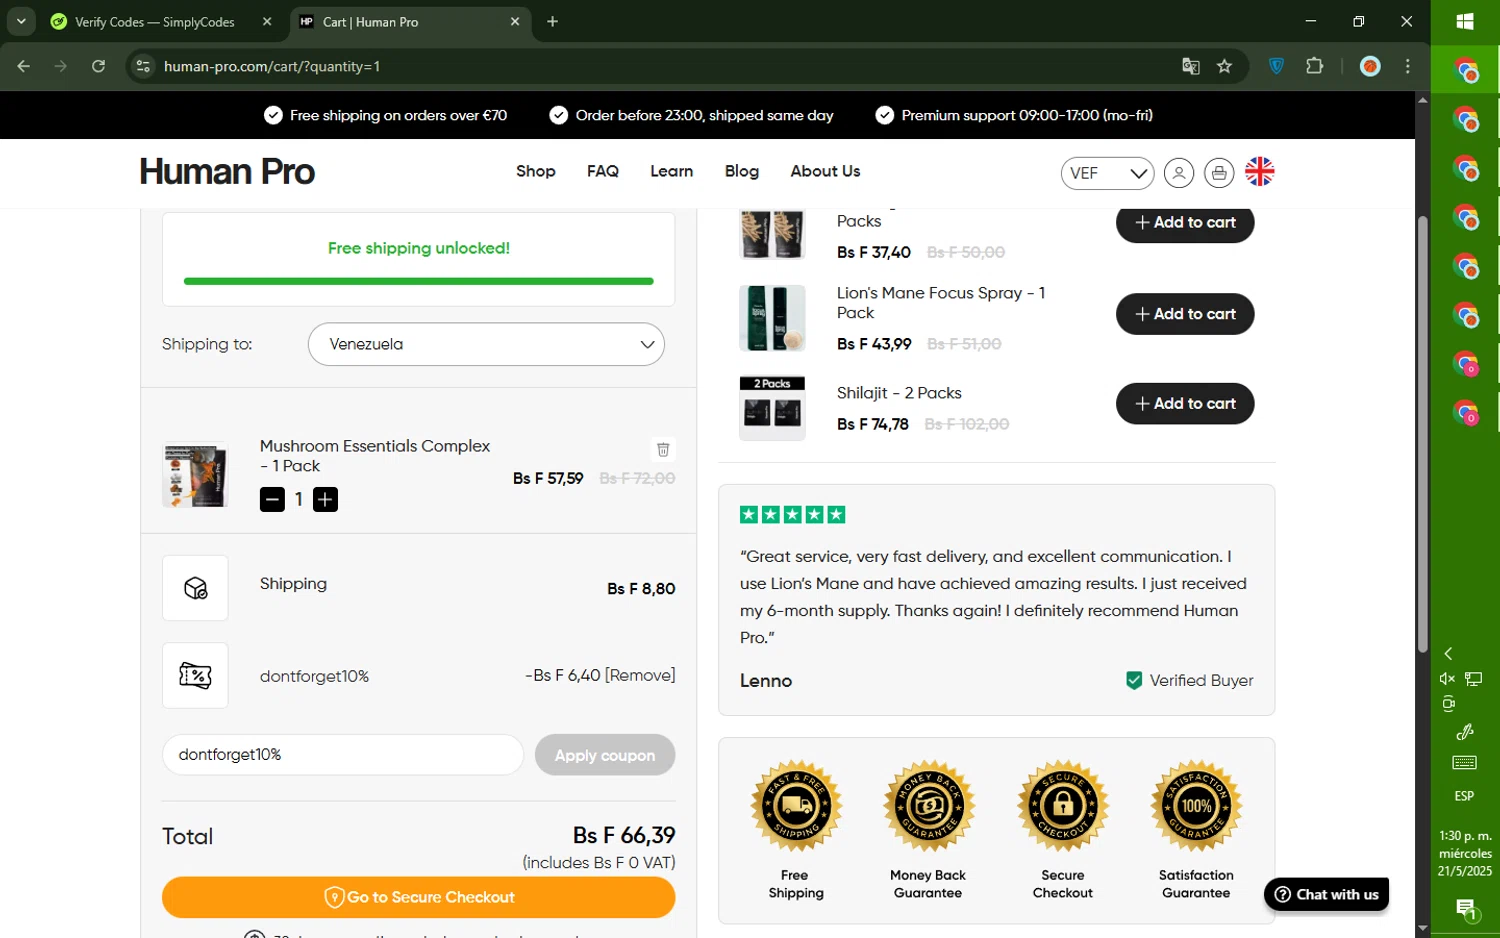Open Shilajit 2 Packs product thumbnail
1500x938 pixels.
[772, 408]
